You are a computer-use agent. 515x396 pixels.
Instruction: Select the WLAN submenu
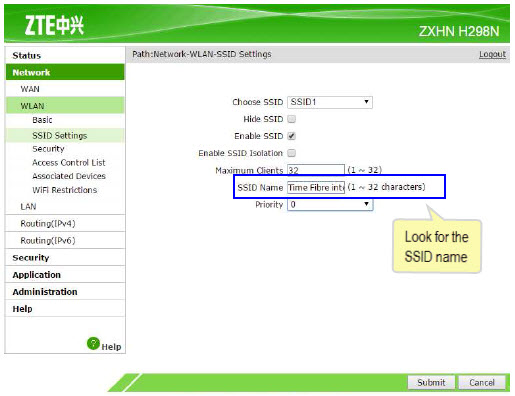tap(65, 106)
